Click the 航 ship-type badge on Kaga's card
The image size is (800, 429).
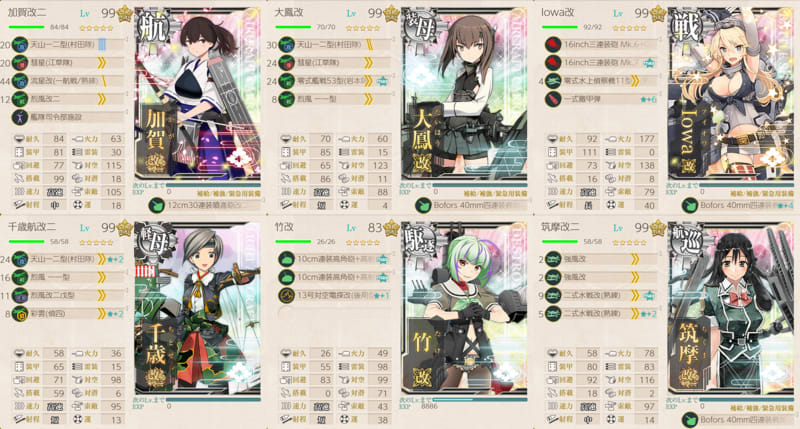[x=153, y=27]
